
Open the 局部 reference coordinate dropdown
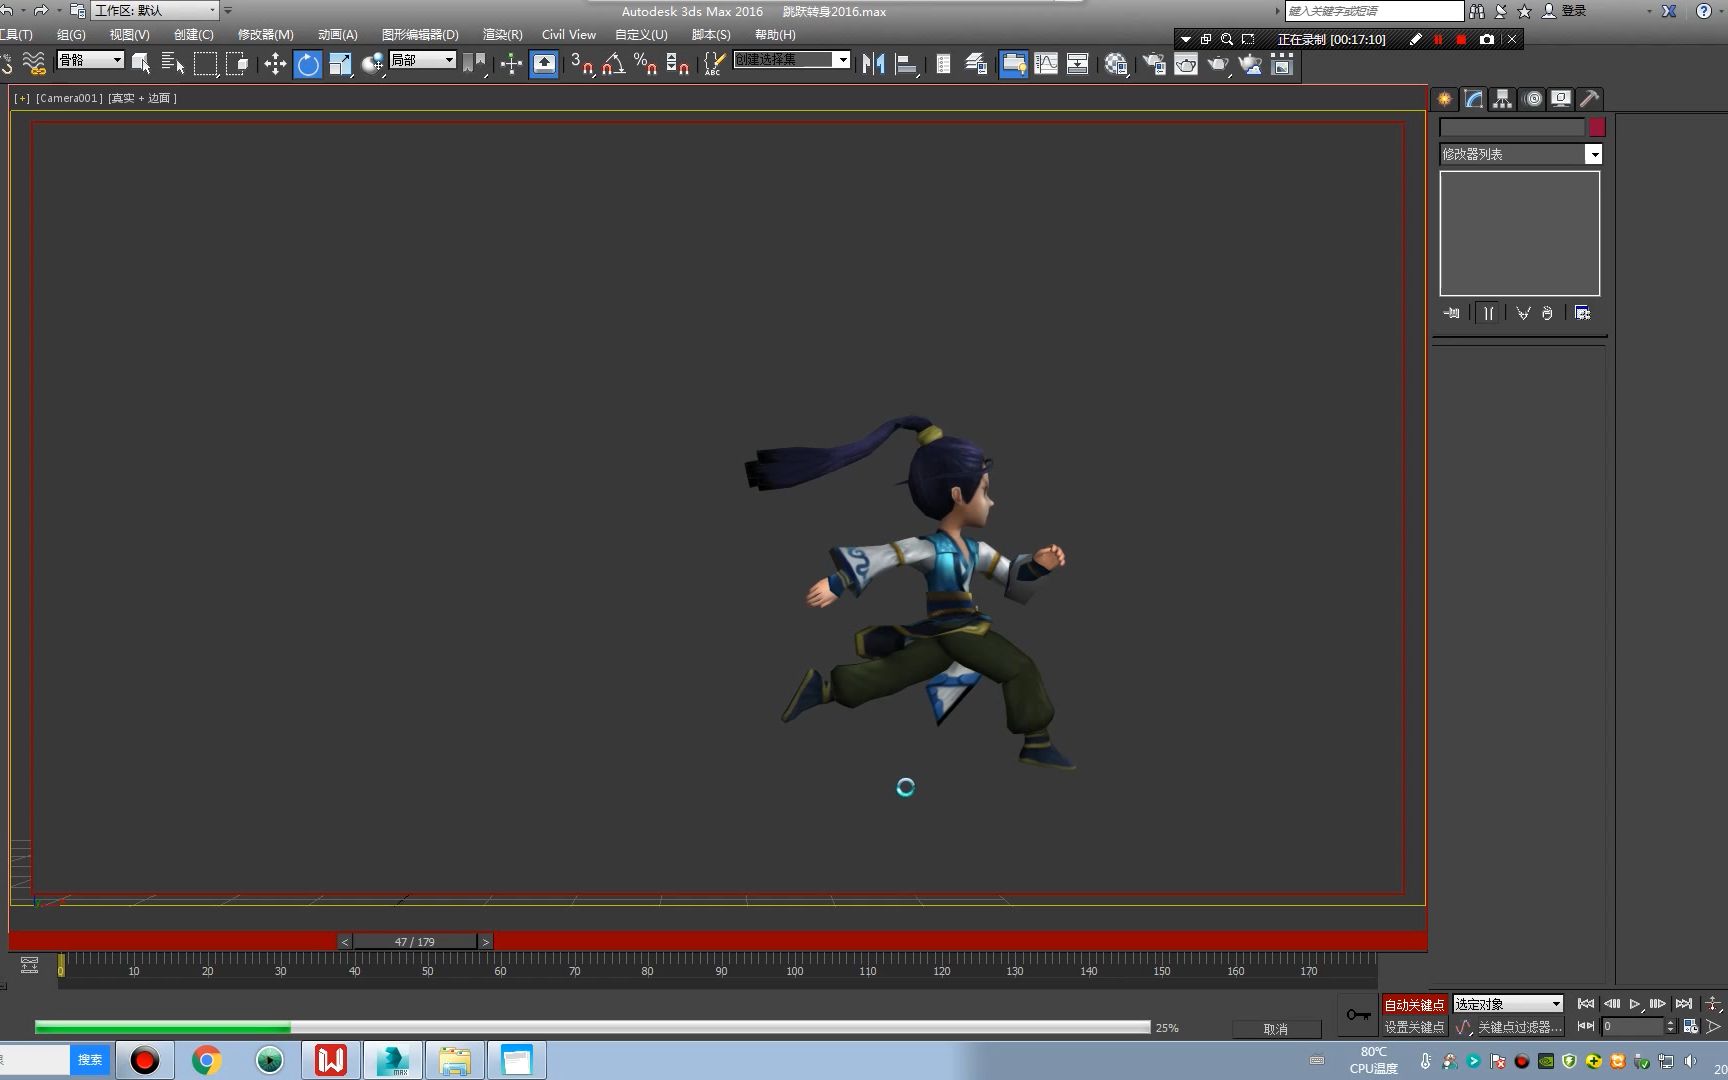click(x=422, y=60)
